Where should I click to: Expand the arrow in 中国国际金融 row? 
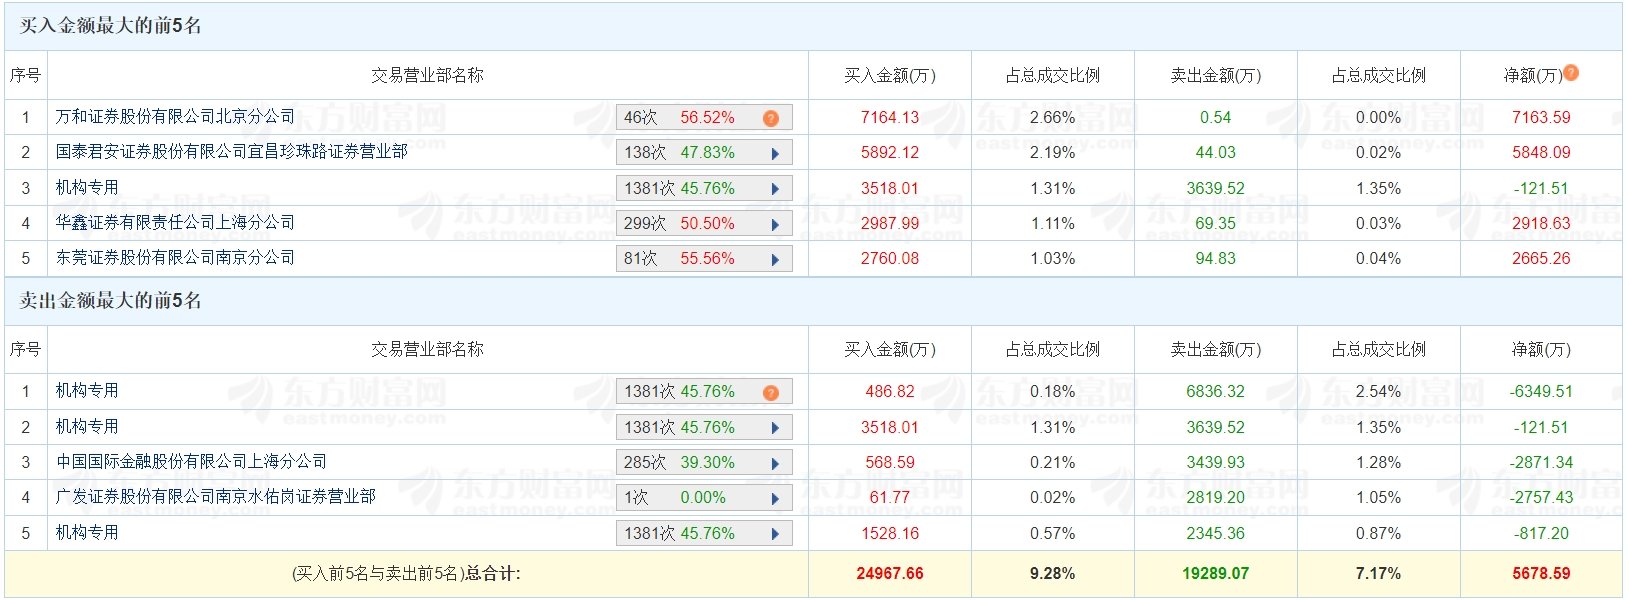click(775, 463)
